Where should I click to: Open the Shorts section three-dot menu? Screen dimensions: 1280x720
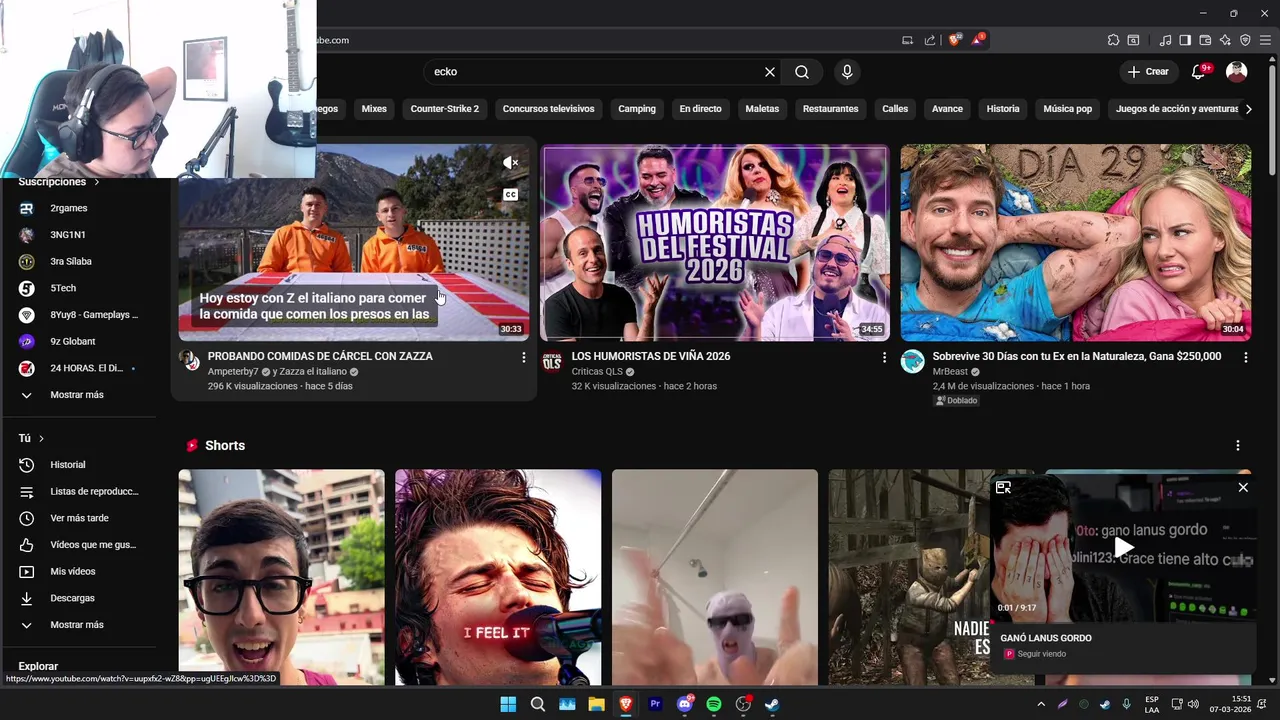(1237, 446)
